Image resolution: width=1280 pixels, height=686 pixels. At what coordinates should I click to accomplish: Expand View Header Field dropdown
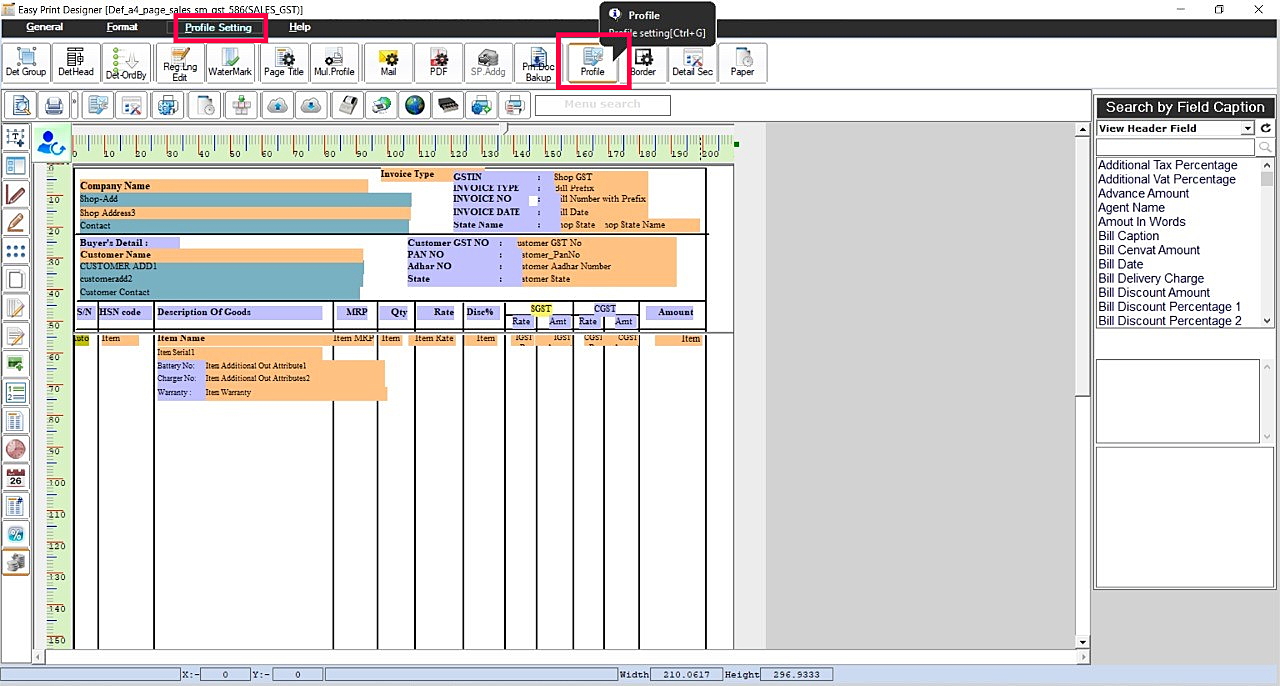point(1248,128)
